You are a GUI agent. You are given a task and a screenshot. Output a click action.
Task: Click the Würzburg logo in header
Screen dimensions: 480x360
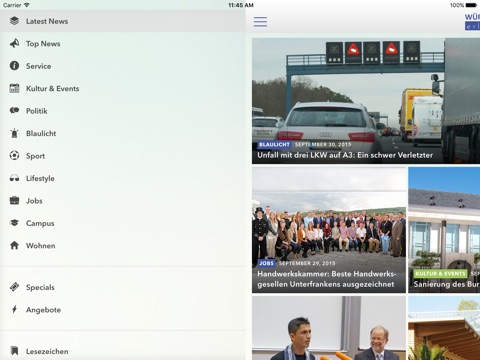[472, 22]
